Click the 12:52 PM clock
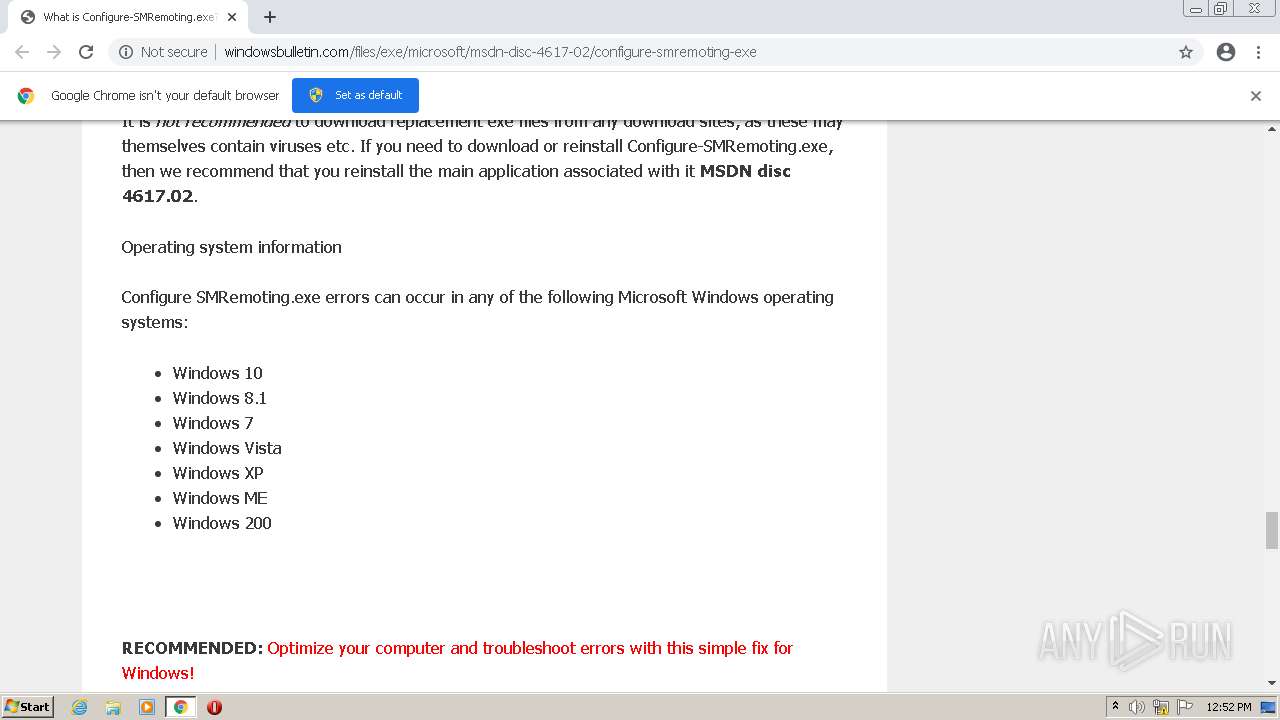1280x720 pixels. 1229,707
